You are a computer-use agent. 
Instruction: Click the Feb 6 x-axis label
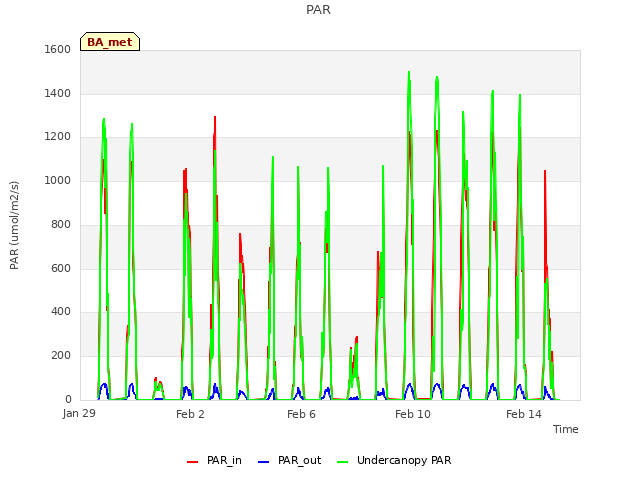tap(301, 414)
